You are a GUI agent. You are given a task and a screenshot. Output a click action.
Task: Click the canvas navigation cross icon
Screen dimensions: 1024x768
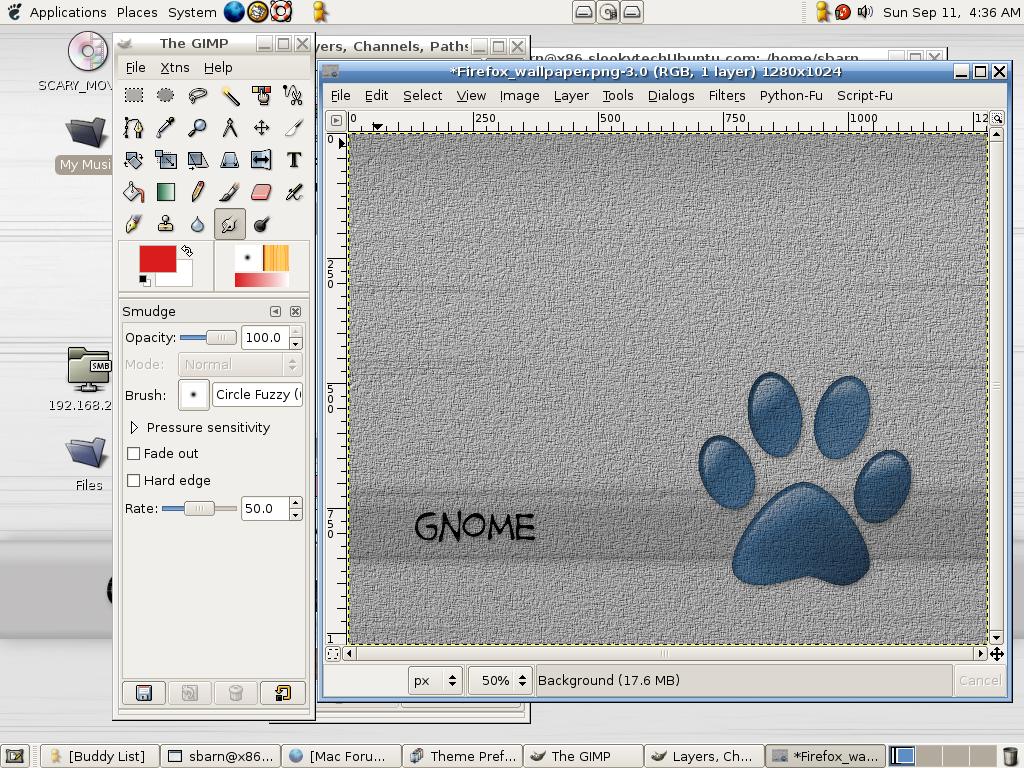[997, 654]
